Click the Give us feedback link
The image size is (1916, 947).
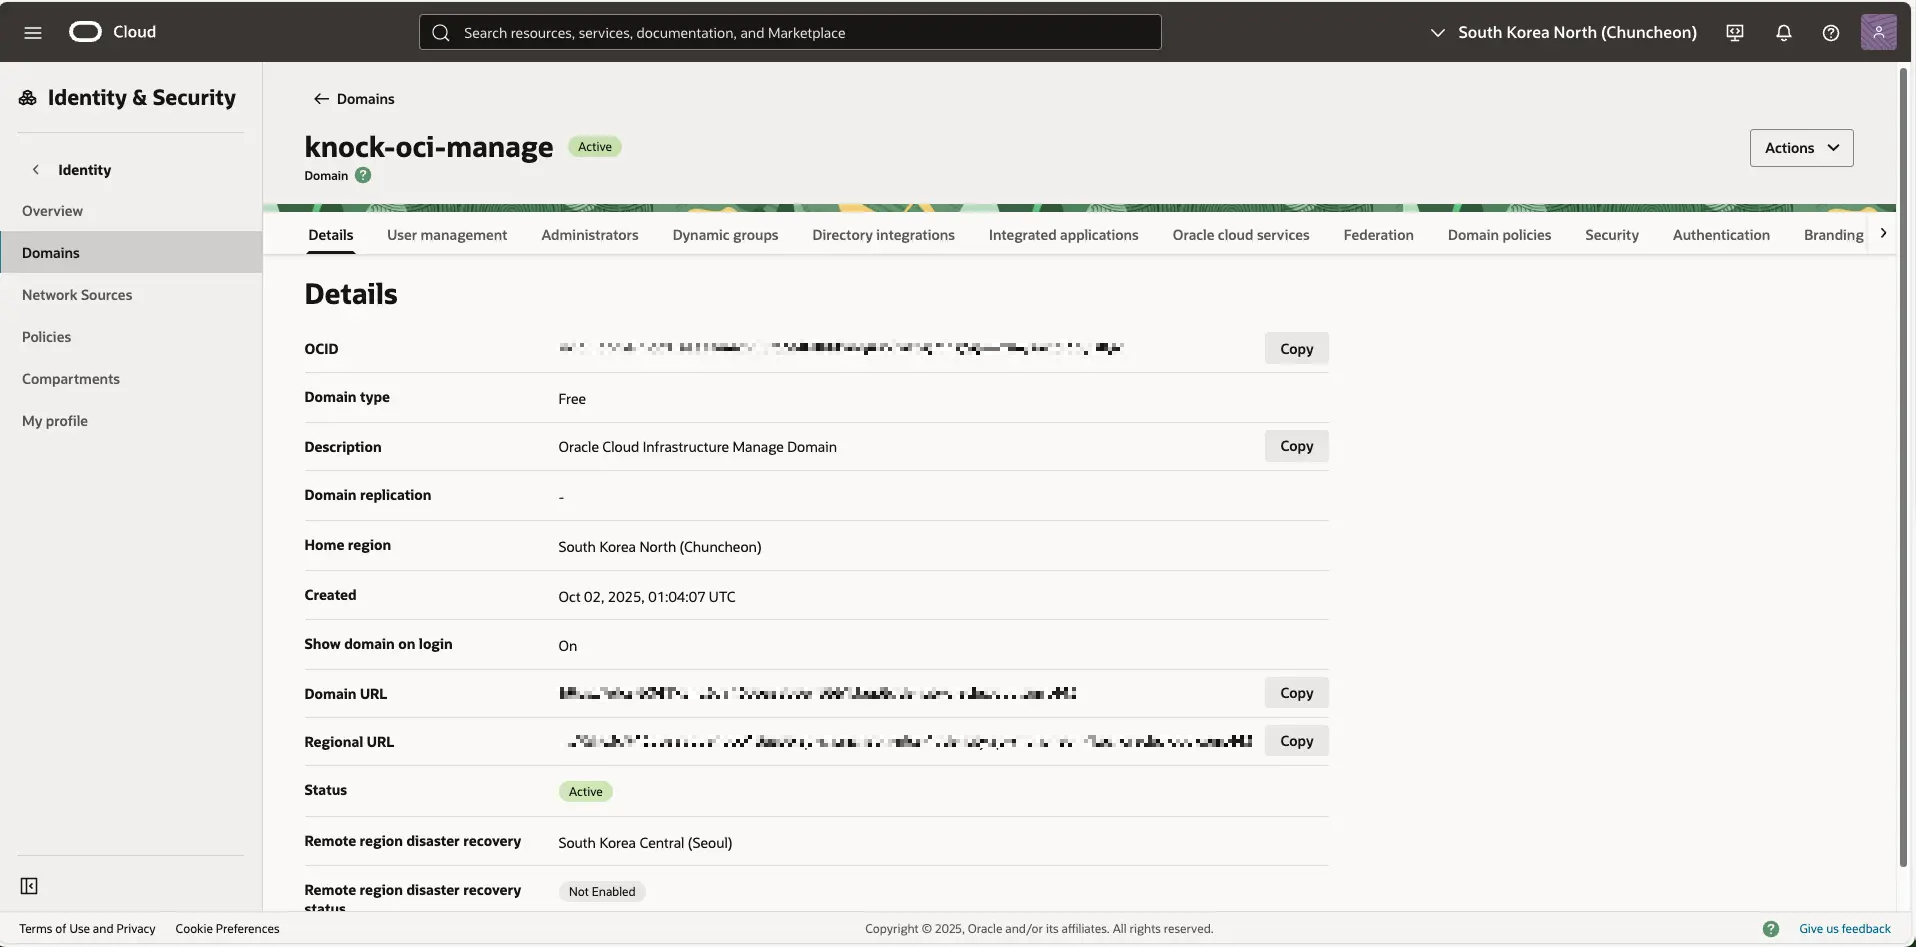click(1845, 929)
